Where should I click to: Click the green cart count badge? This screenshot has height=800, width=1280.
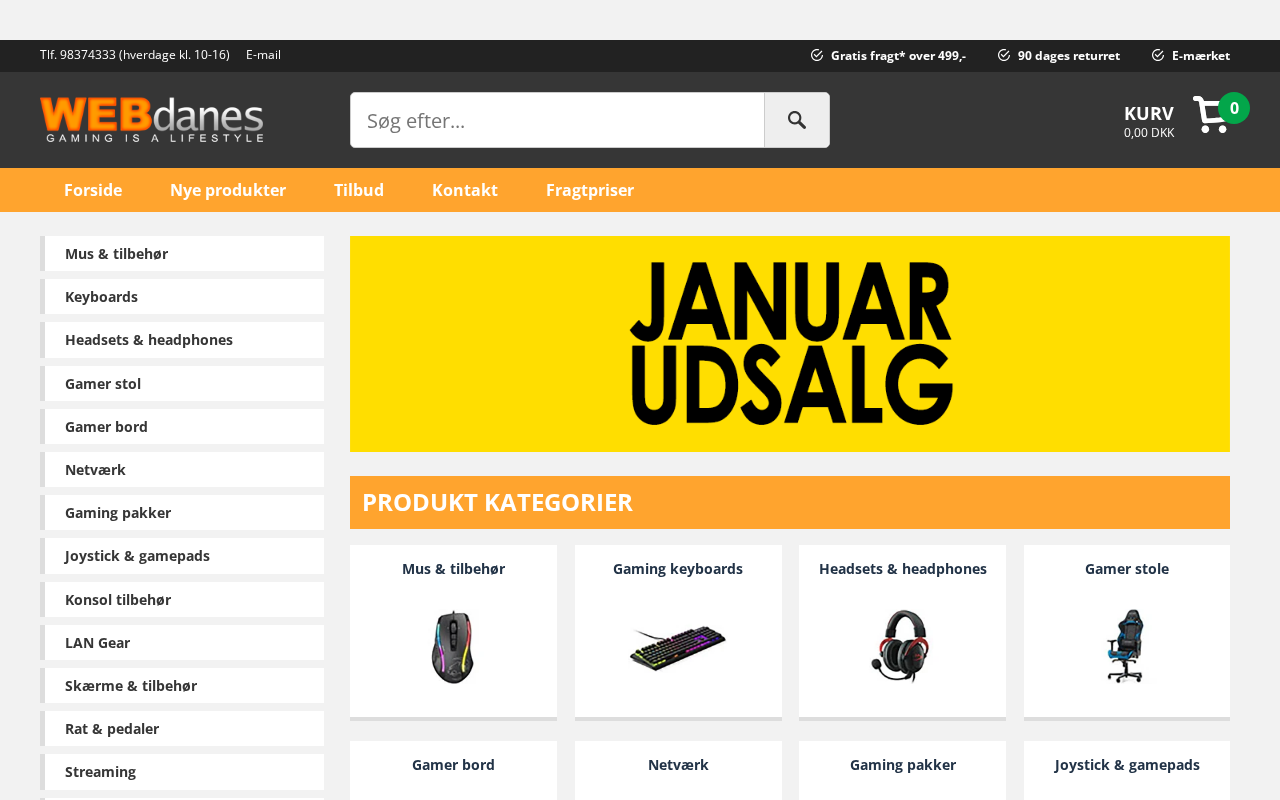point(1234,108)
